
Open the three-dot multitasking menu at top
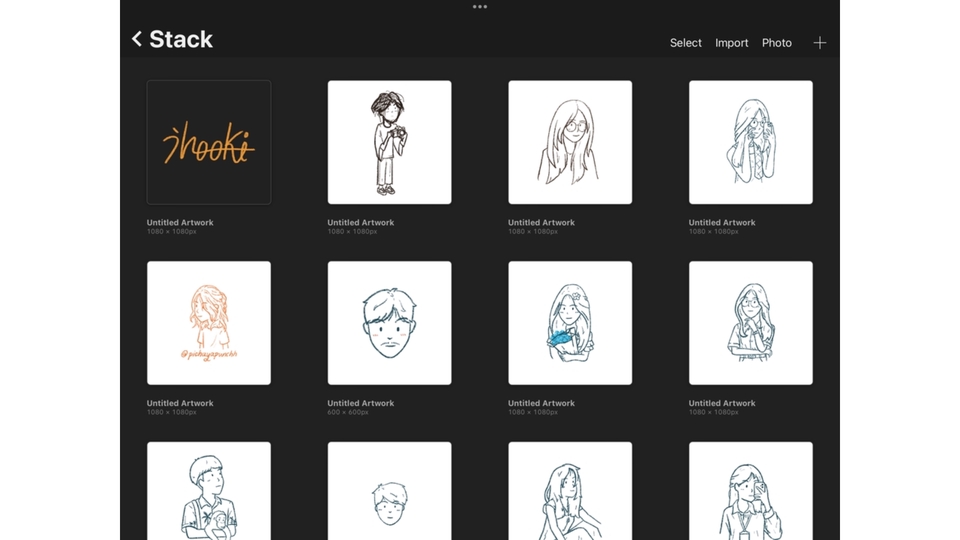click(x=480, y=7)
